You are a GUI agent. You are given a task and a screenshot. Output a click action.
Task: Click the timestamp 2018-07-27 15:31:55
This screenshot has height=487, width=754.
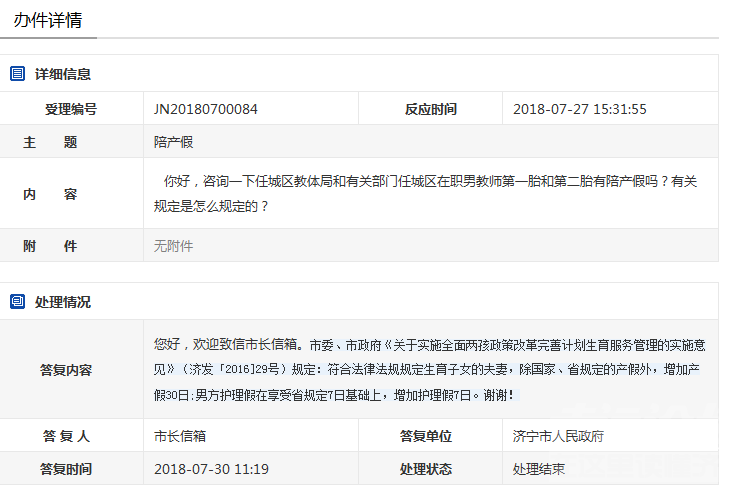tap(579, 109)
